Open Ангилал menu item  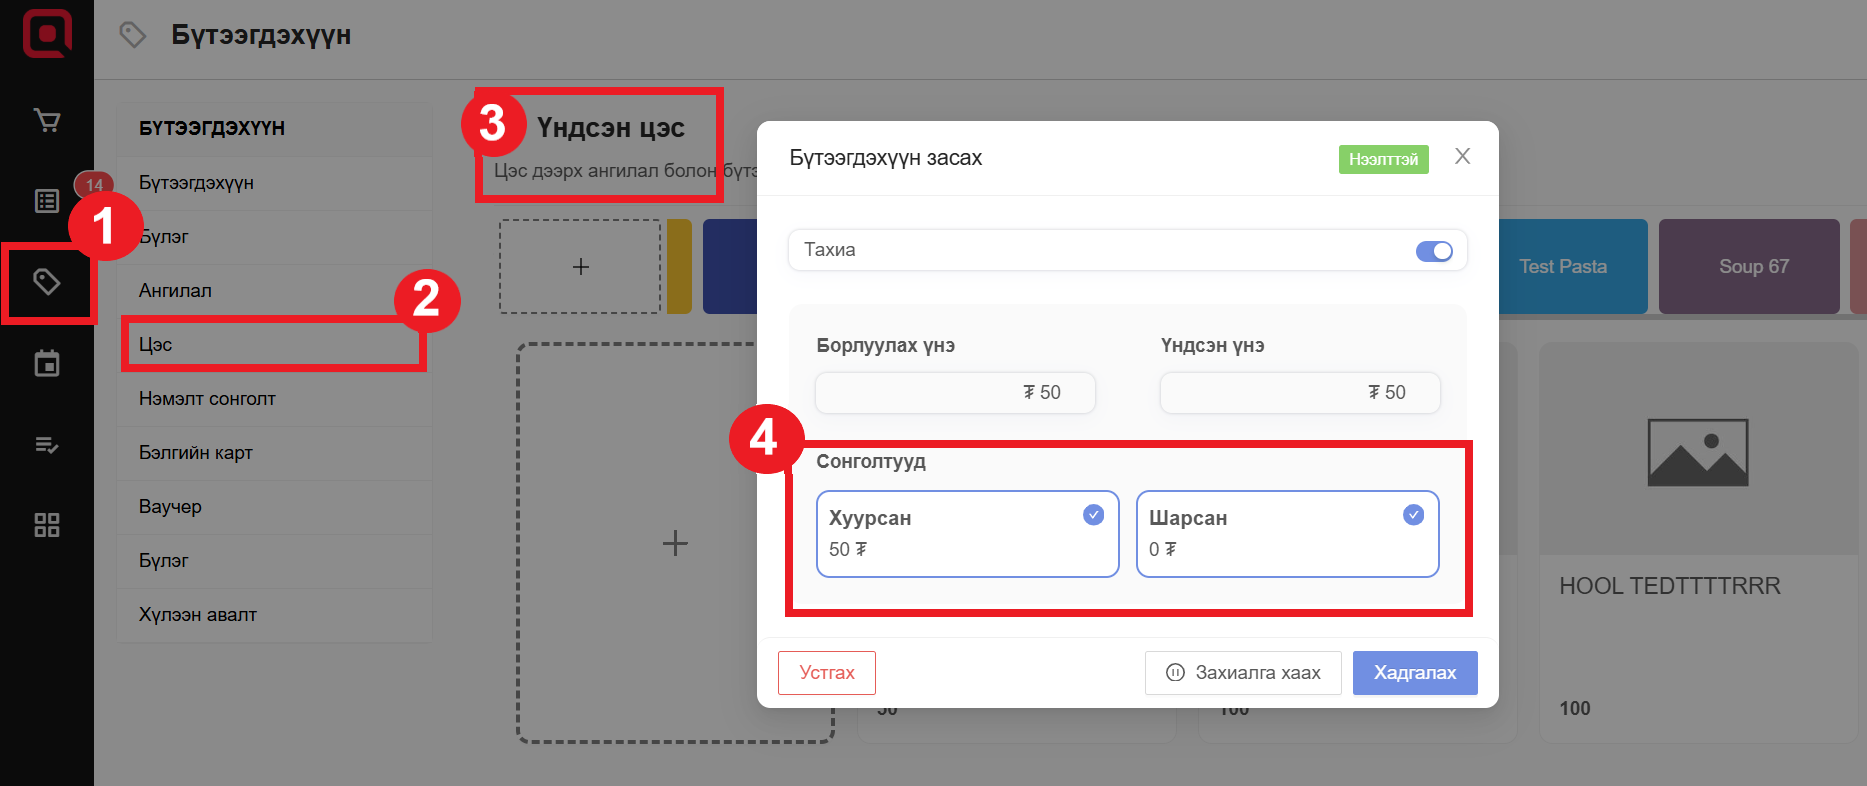pyautogui.click(x=175, y=291)
